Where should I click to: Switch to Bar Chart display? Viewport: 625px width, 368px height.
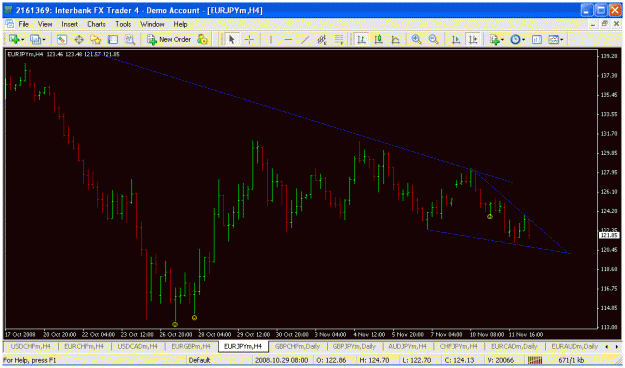(x=361, y=39)
